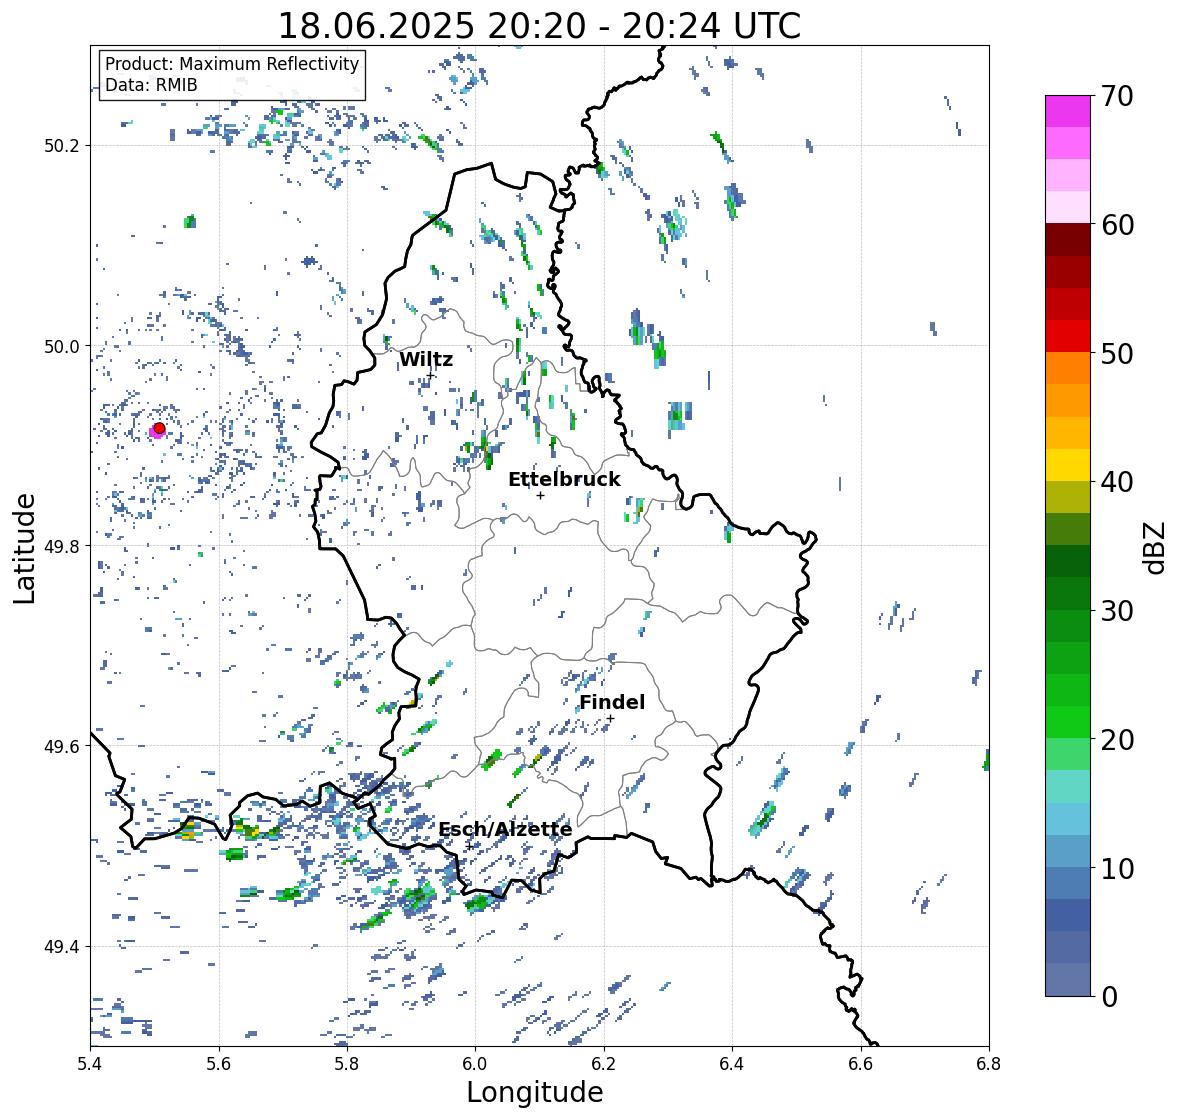Click the plot title with date and time
1179x1117 pixels.
click(539, 26)
